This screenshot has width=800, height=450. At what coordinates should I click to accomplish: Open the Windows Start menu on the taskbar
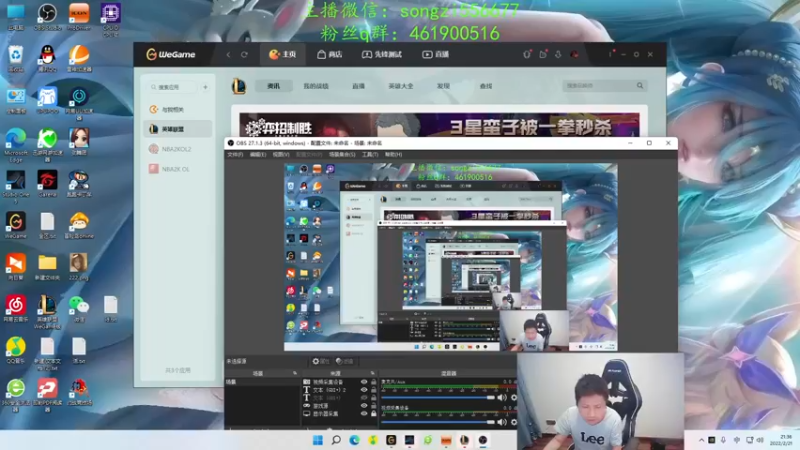(x=317, y=440)
